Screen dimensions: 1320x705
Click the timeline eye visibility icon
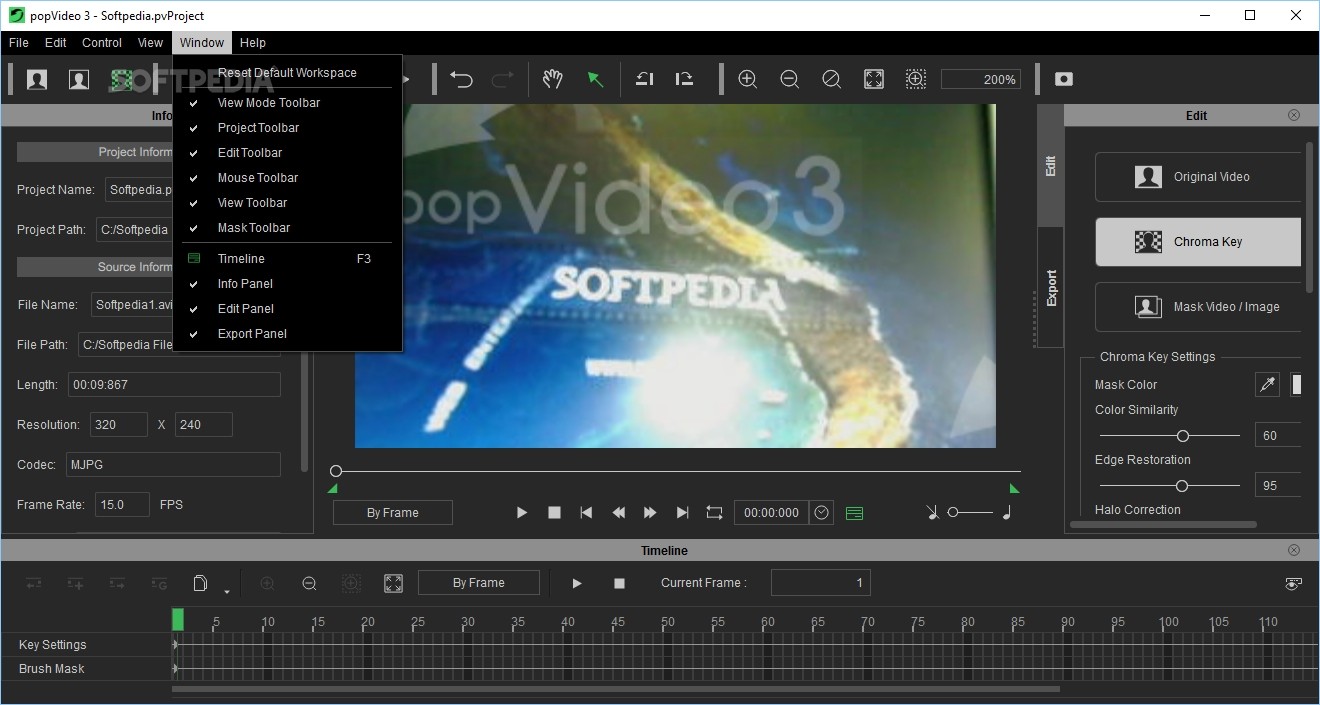pos(1294,584)
